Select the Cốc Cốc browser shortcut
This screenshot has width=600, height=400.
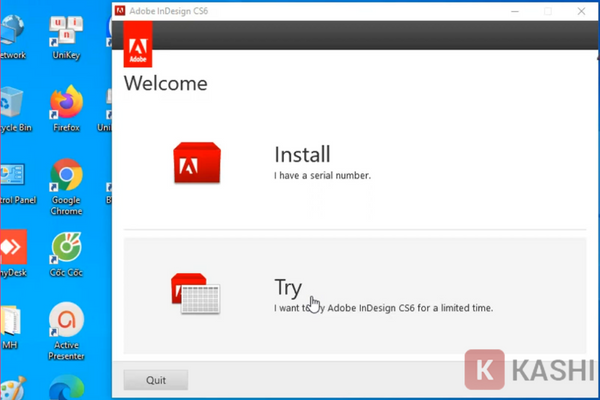[66, 248]
